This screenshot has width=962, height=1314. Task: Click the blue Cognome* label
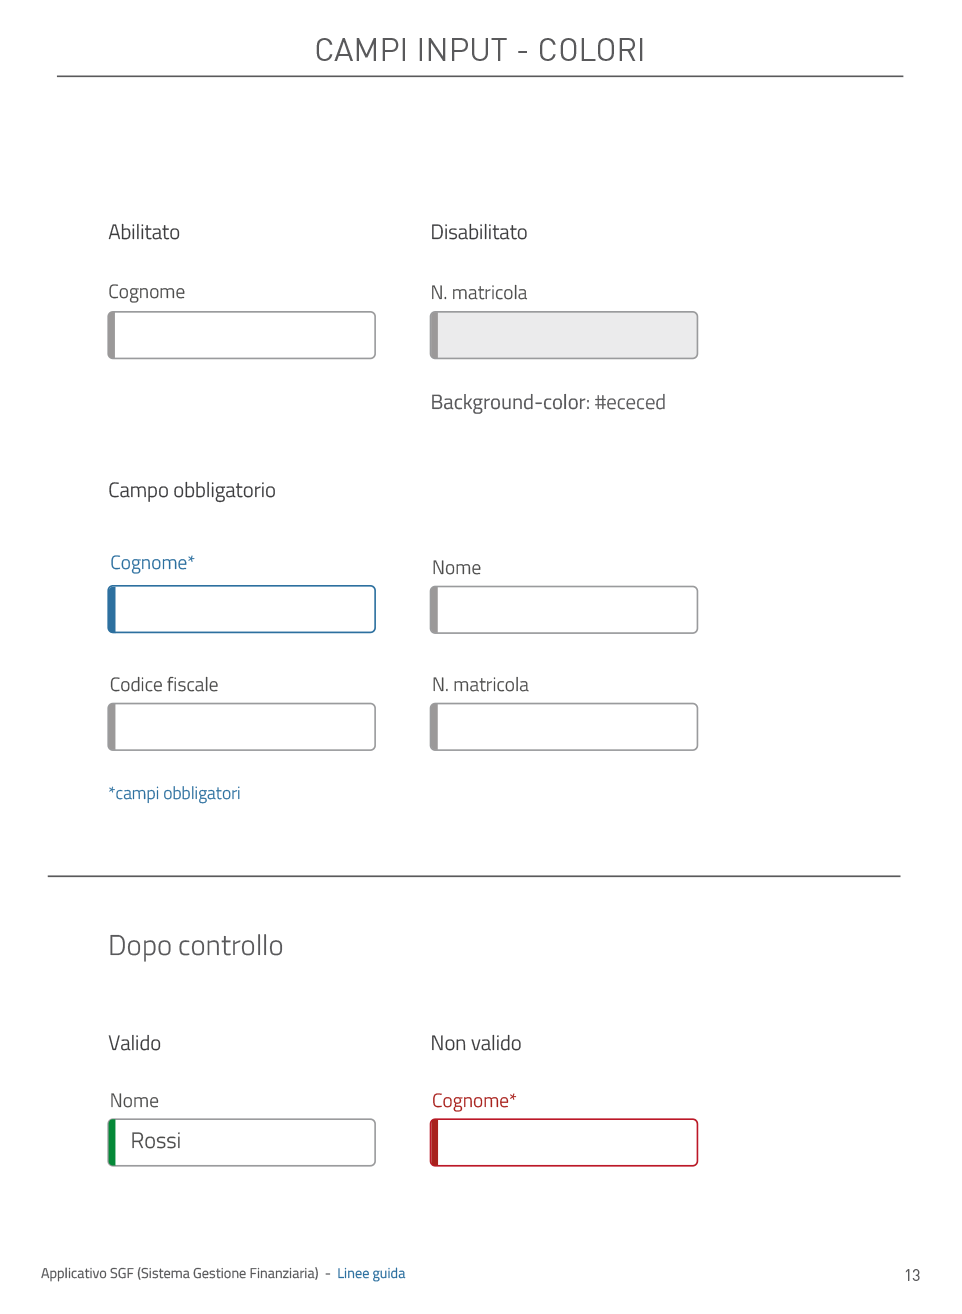(152, 563)
